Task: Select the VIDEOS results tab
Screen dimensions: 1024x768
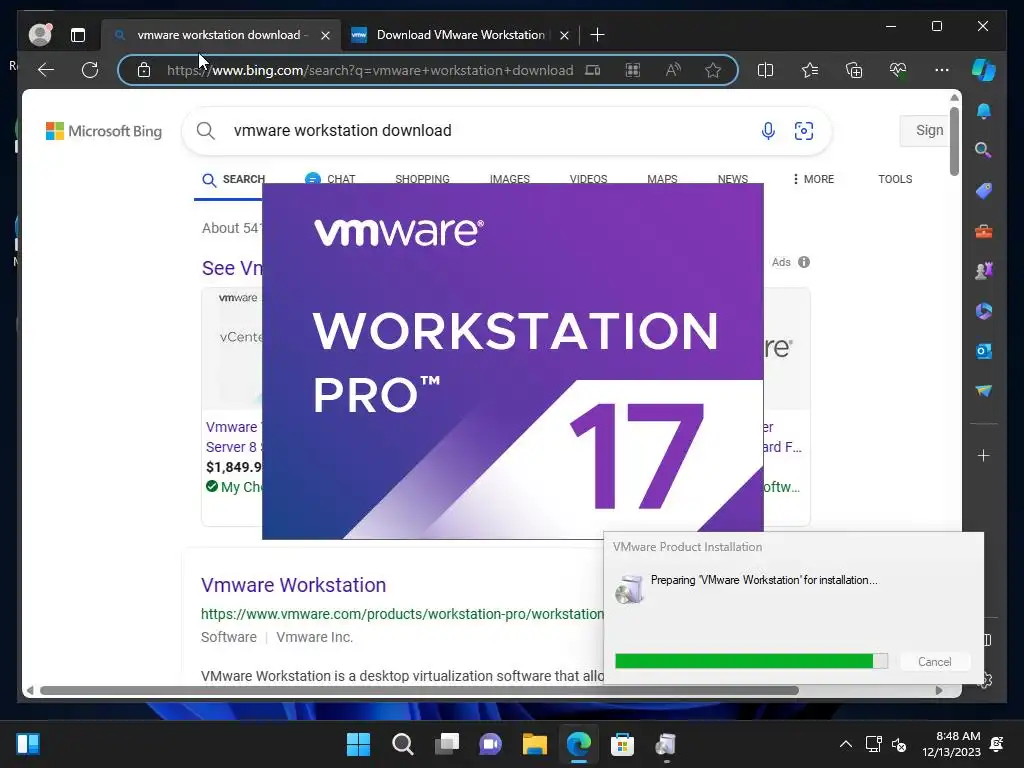Action: pos(588,179)
